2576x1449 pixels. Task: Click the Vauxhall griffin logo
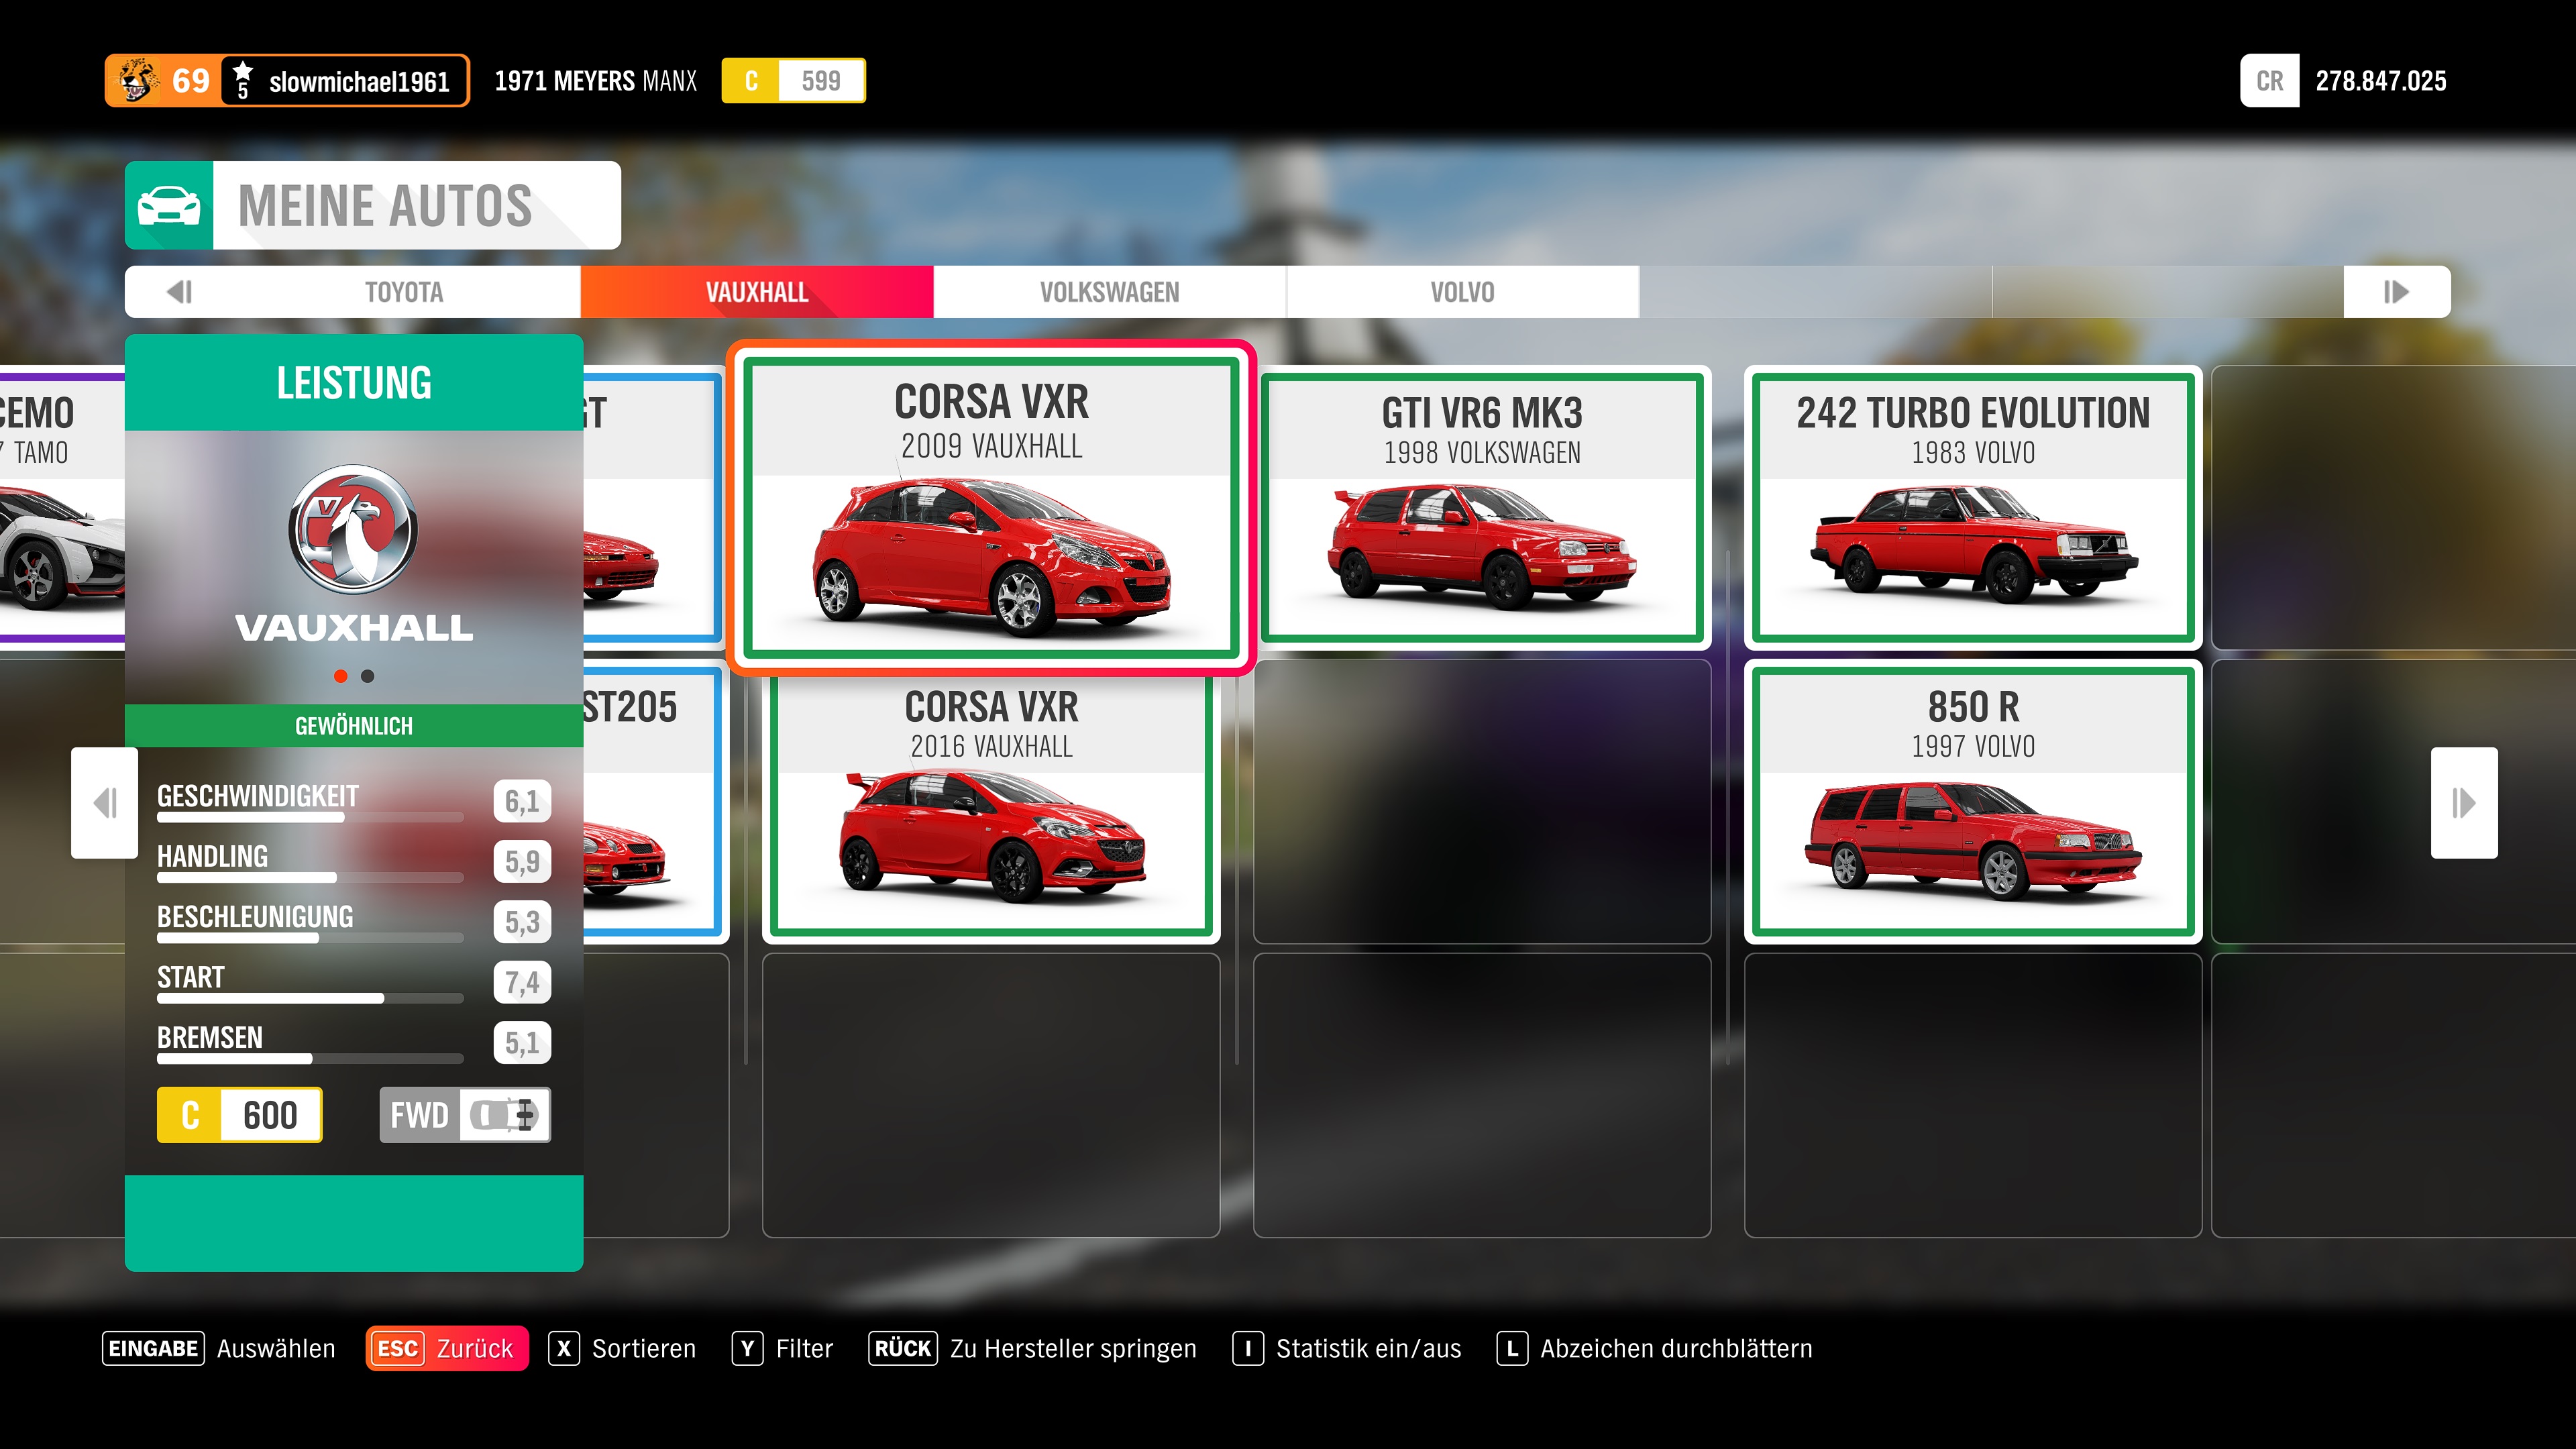[353, 530]
